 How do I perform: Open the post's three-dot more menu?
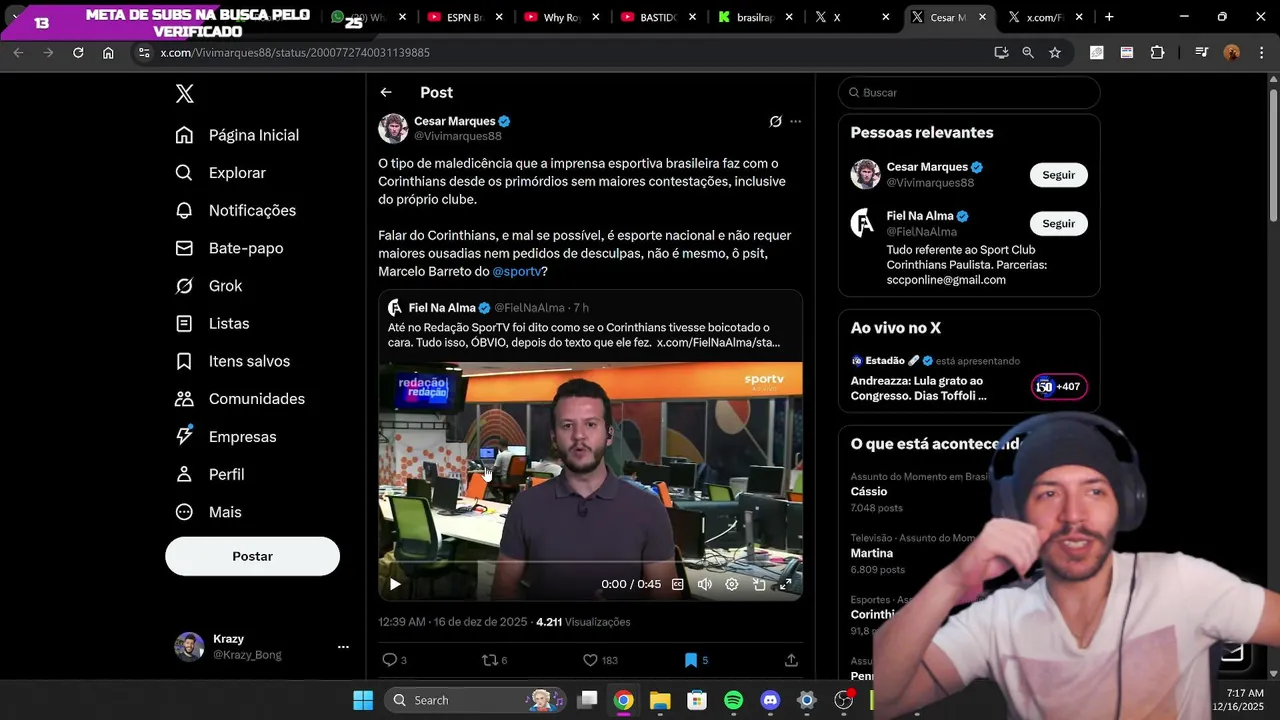click(796, 122)
